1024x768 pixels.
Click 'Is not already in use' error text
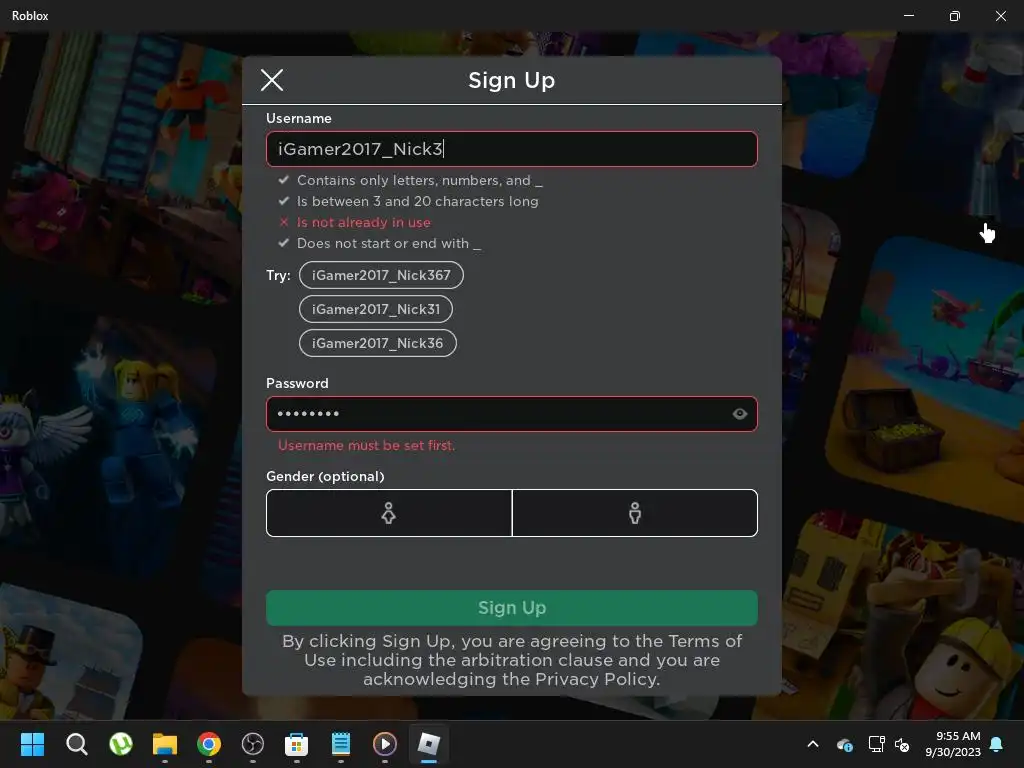tap(364, 222)
